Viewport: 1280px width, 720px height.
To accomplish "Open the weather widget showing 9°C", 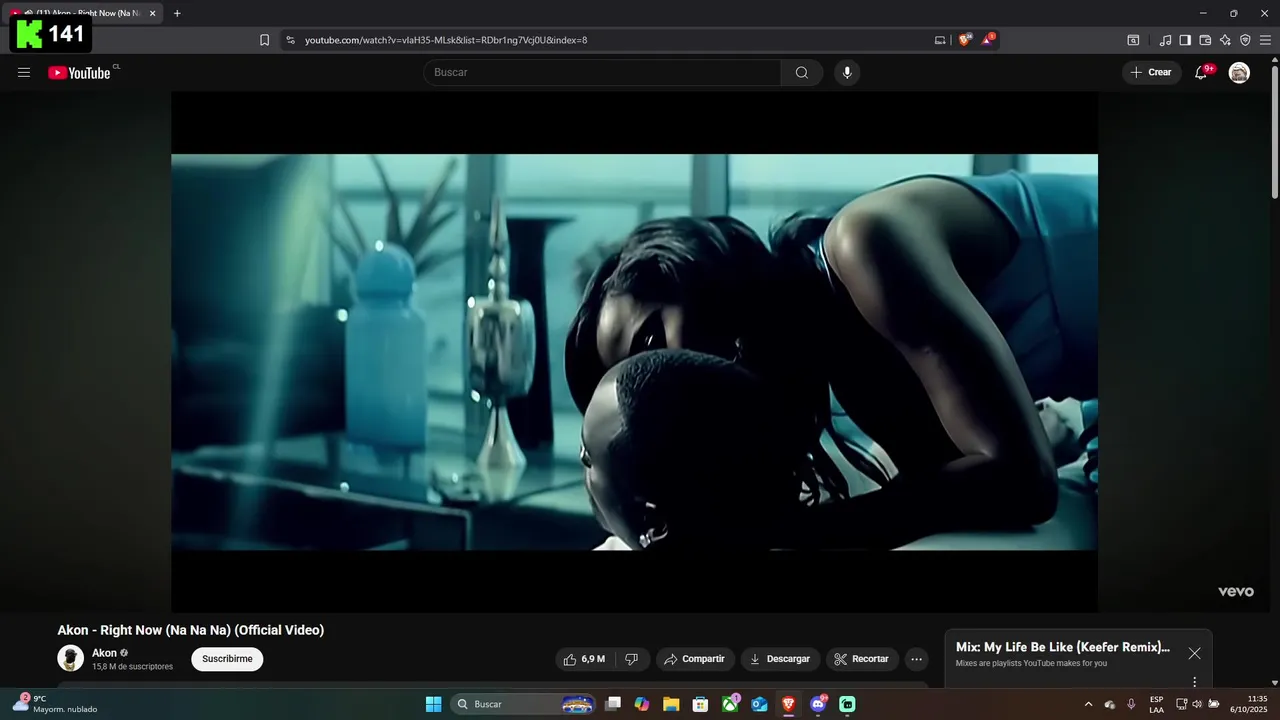I will [x=55, y=704].
